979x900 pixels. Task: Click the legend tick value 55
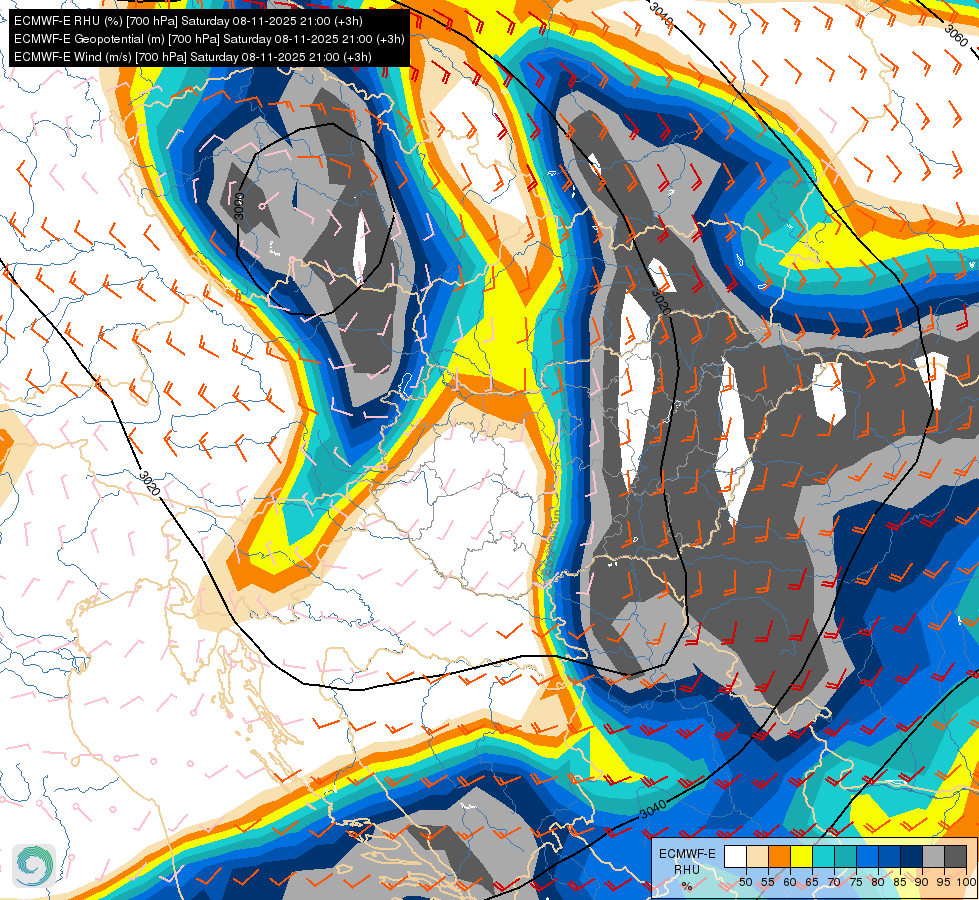768,882
